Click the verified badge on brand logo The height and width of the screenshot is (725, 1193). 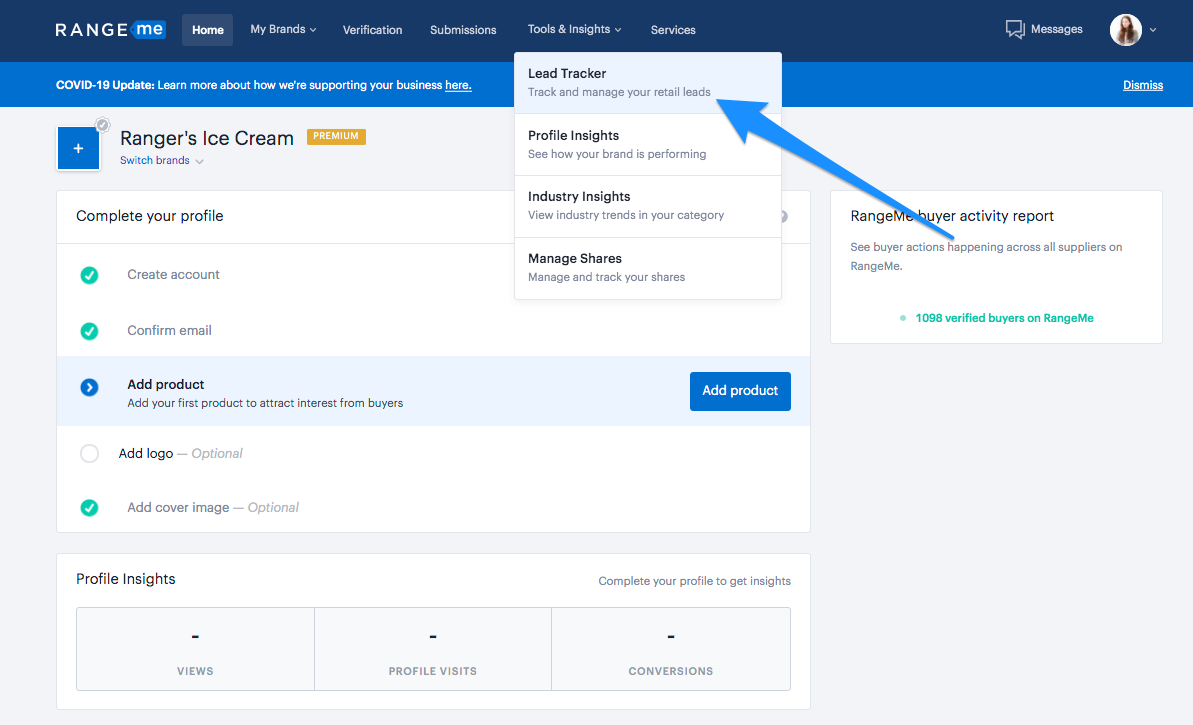(x=103, y=125)
